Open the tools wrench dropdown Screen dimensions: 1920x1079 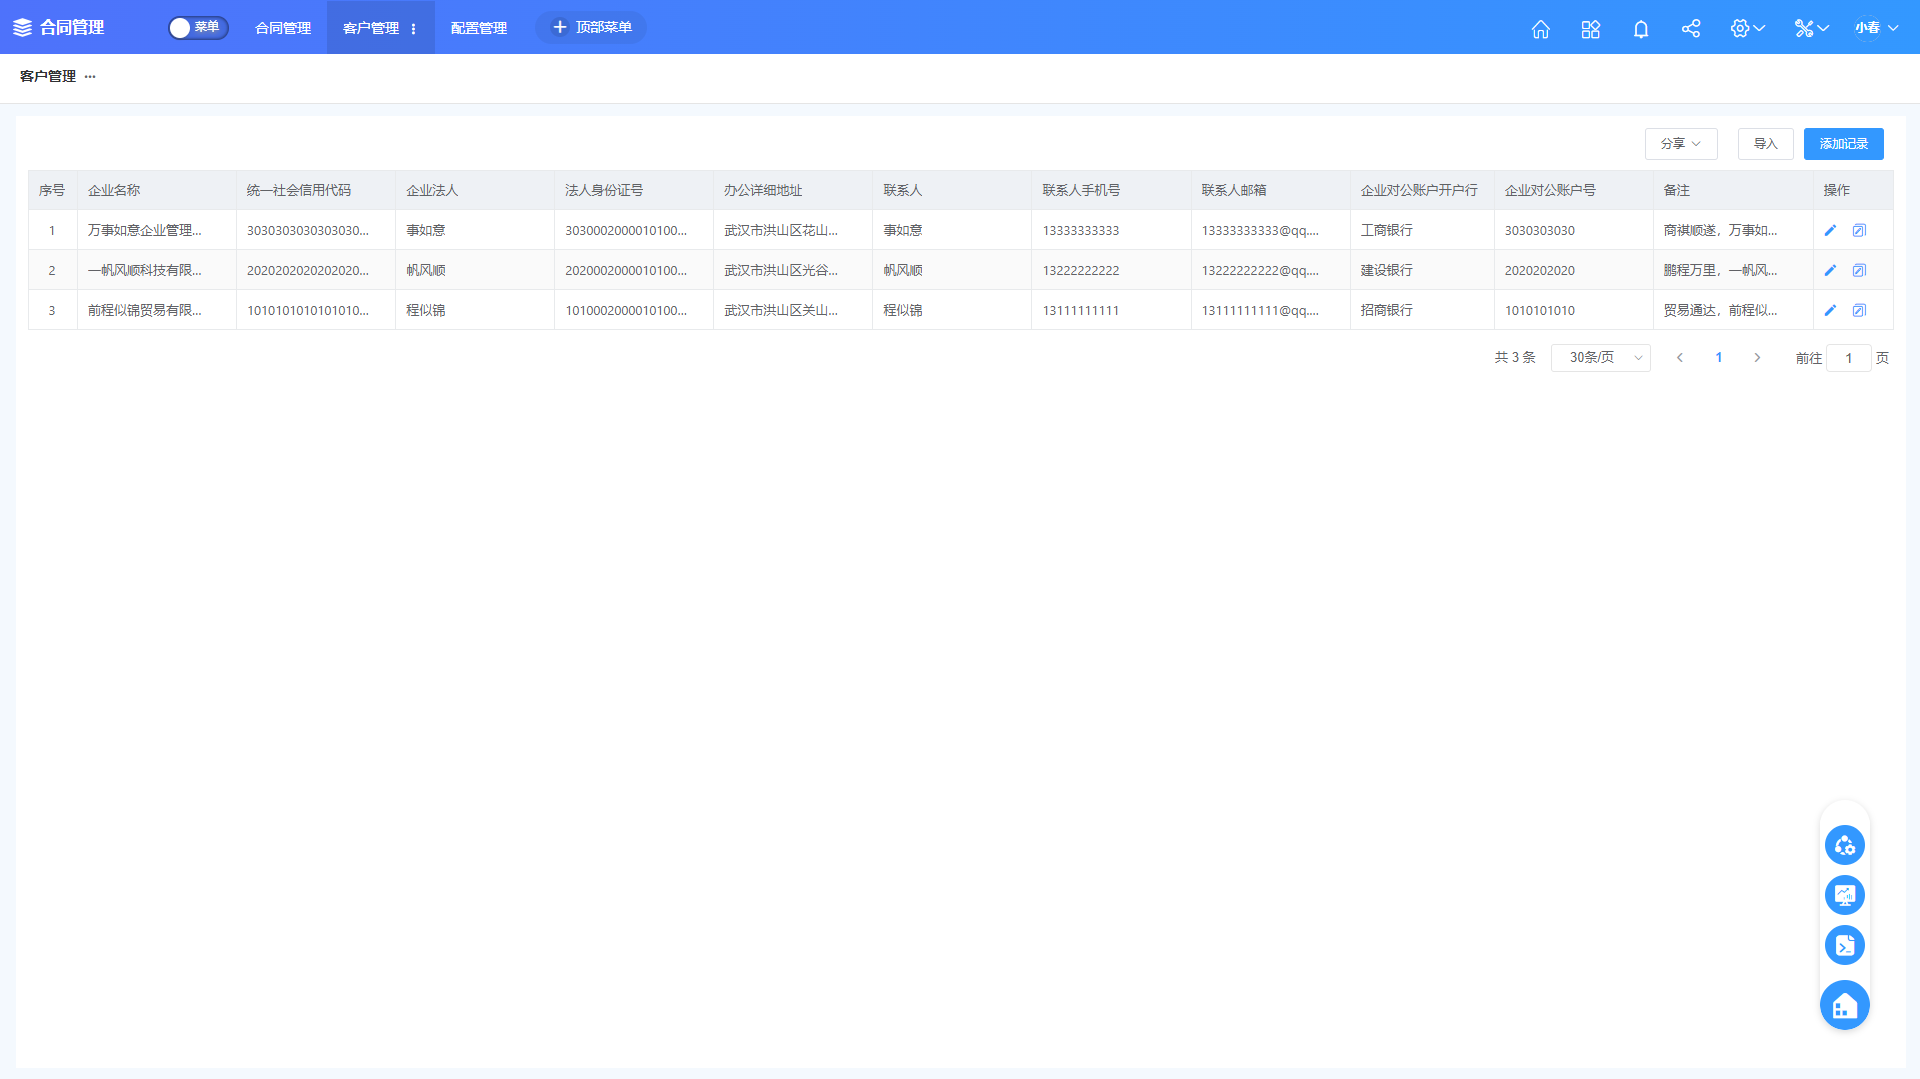1811,28
